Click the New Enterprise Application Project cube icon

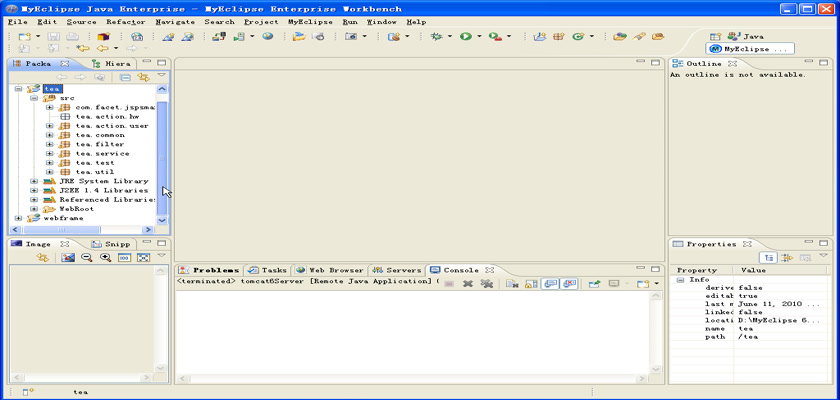pos(103,36)
